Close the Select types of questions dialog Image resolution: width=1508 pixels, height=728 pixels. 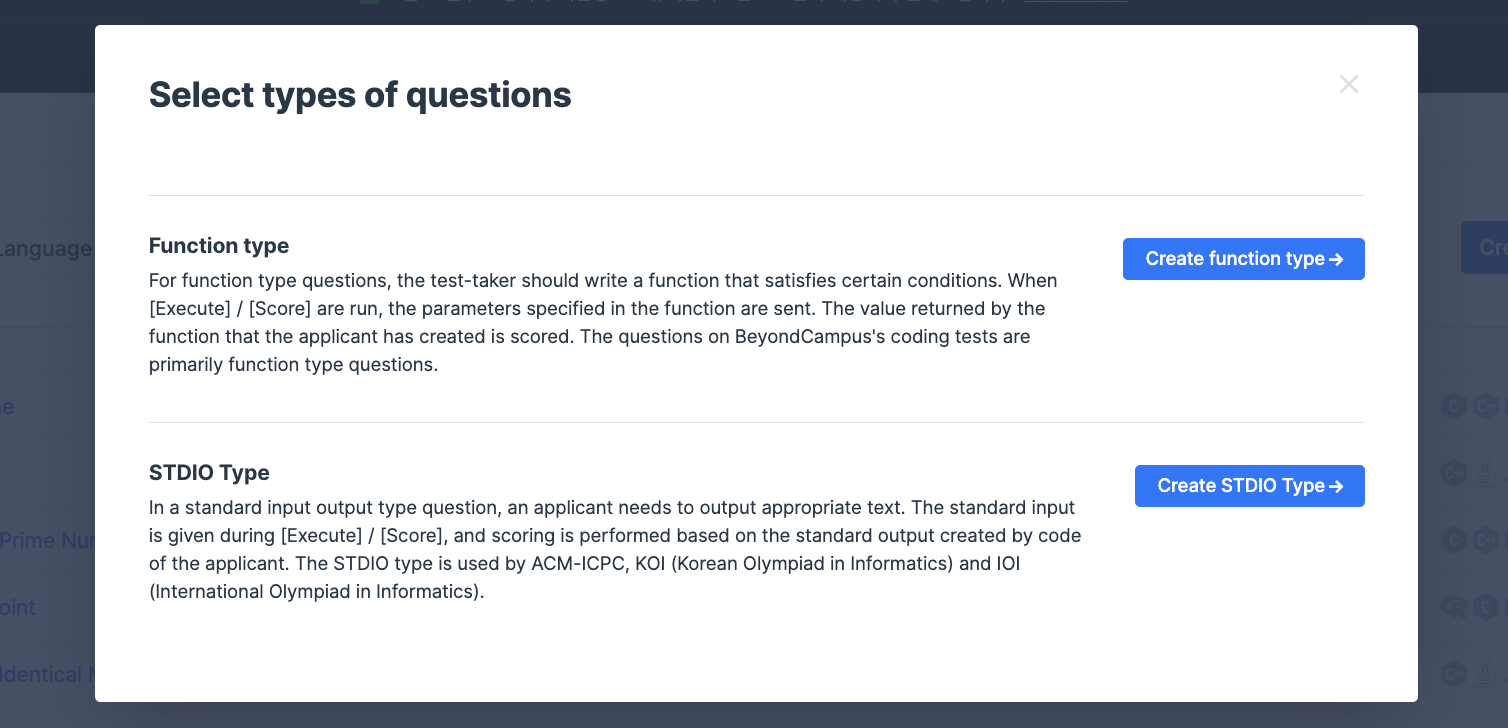pos(1348,84)
